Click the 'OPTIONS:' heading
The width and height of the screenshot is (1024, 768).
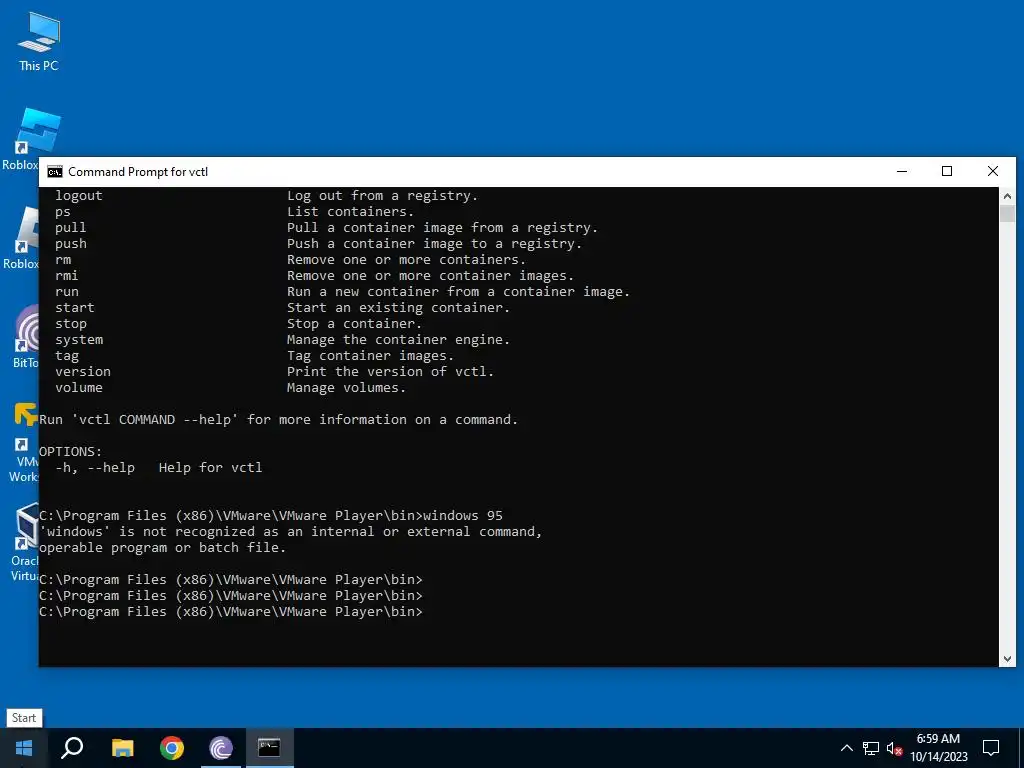coord(71,451)
